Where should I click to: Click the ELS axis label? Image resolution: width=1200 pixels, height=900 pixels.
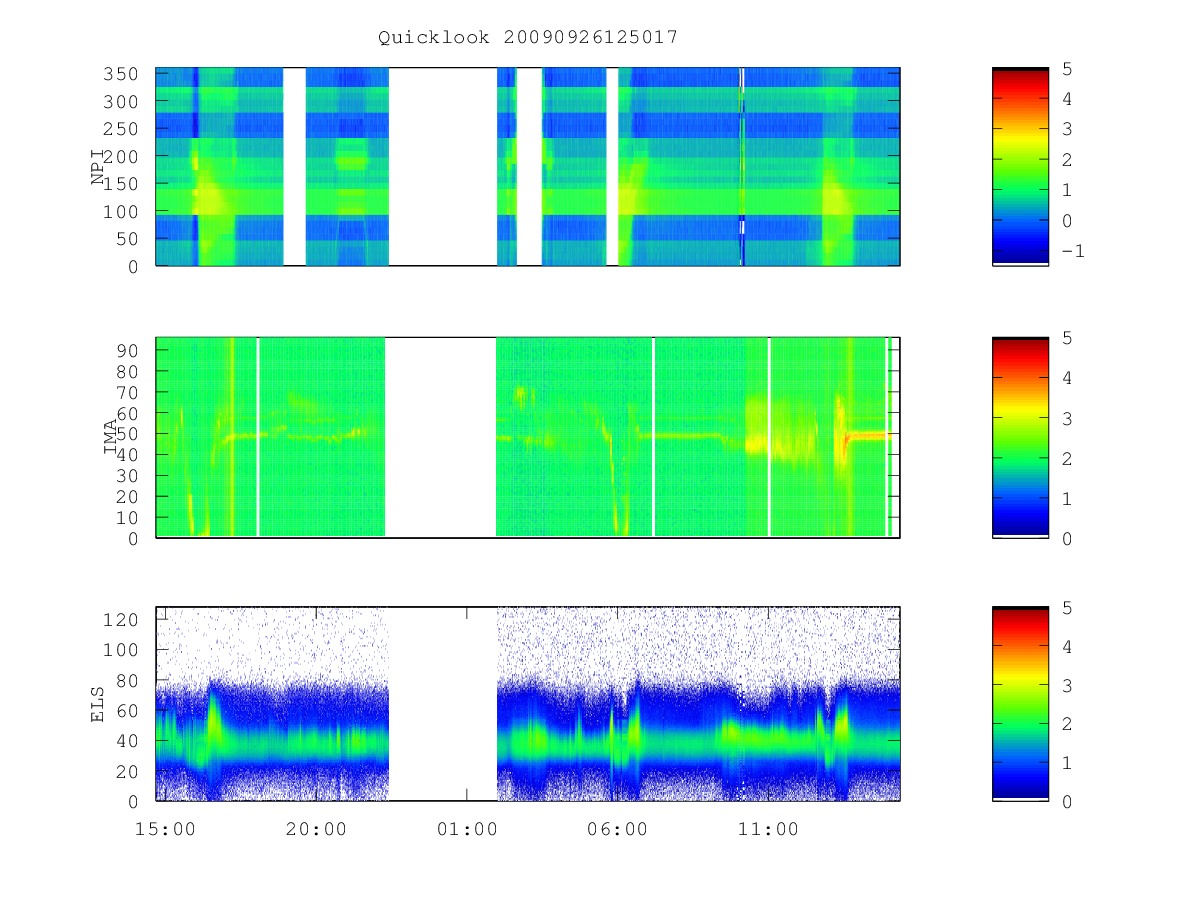point(98,704)
